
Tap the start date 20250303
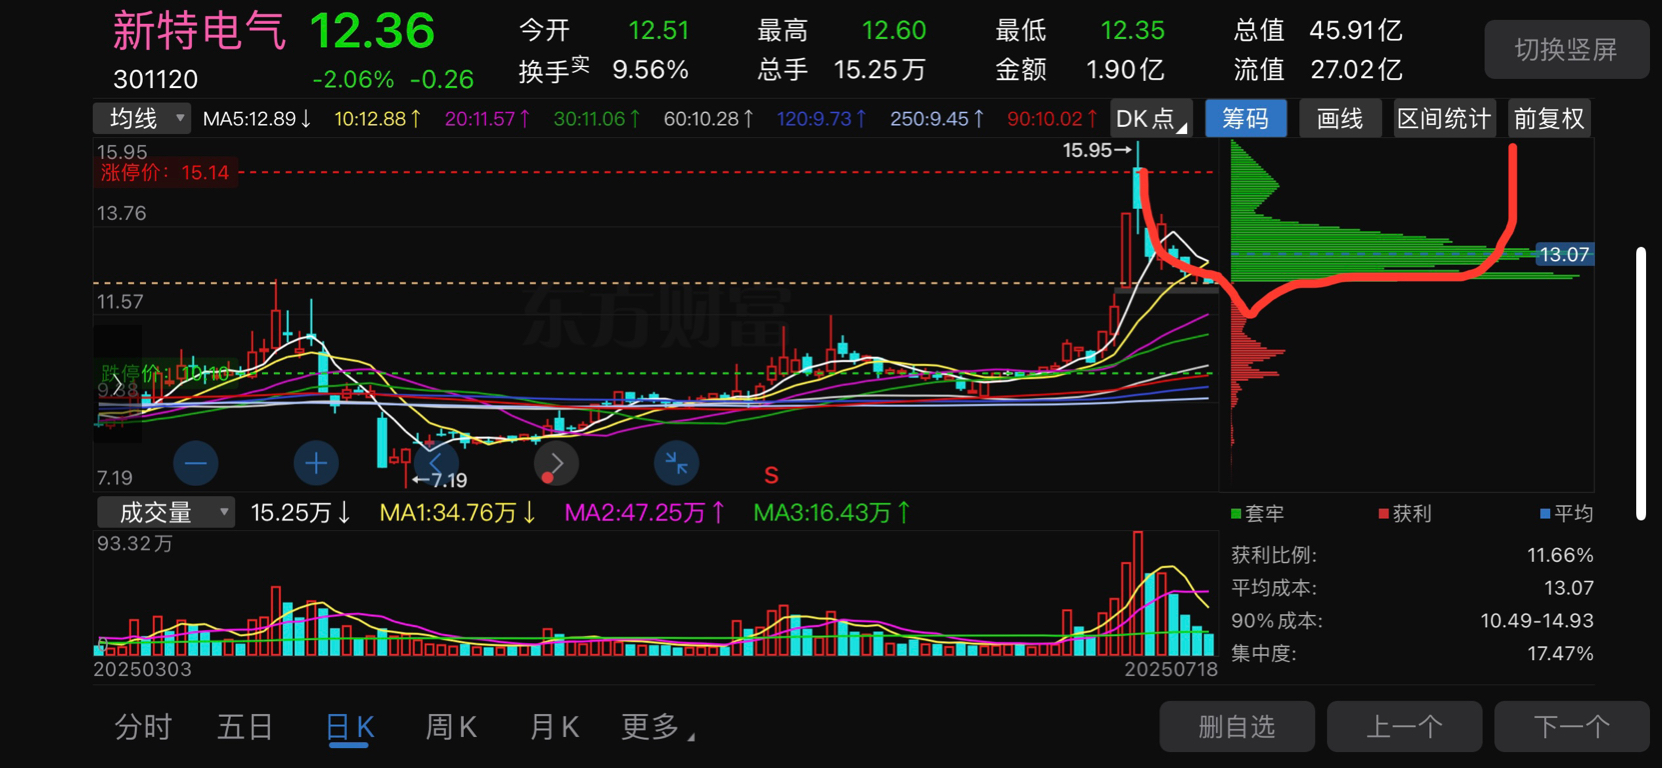point(142,670)
